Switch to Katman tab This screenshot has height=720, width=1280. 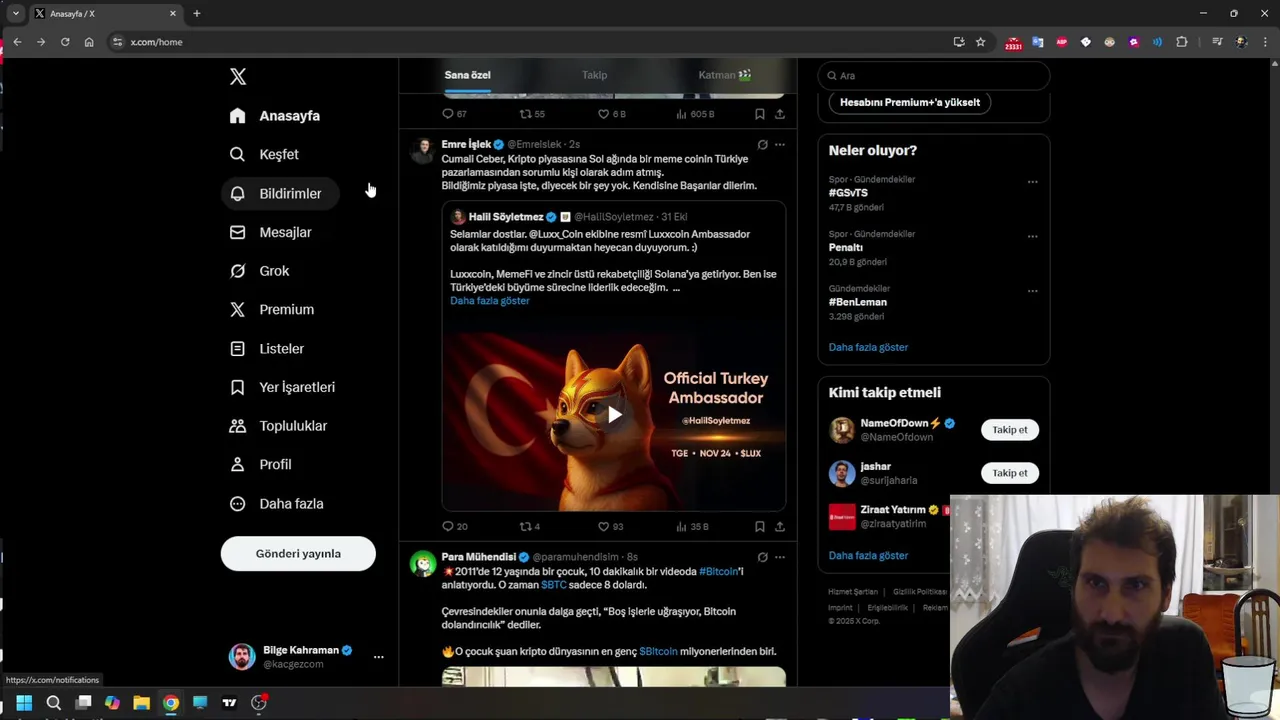pos(724,75)
